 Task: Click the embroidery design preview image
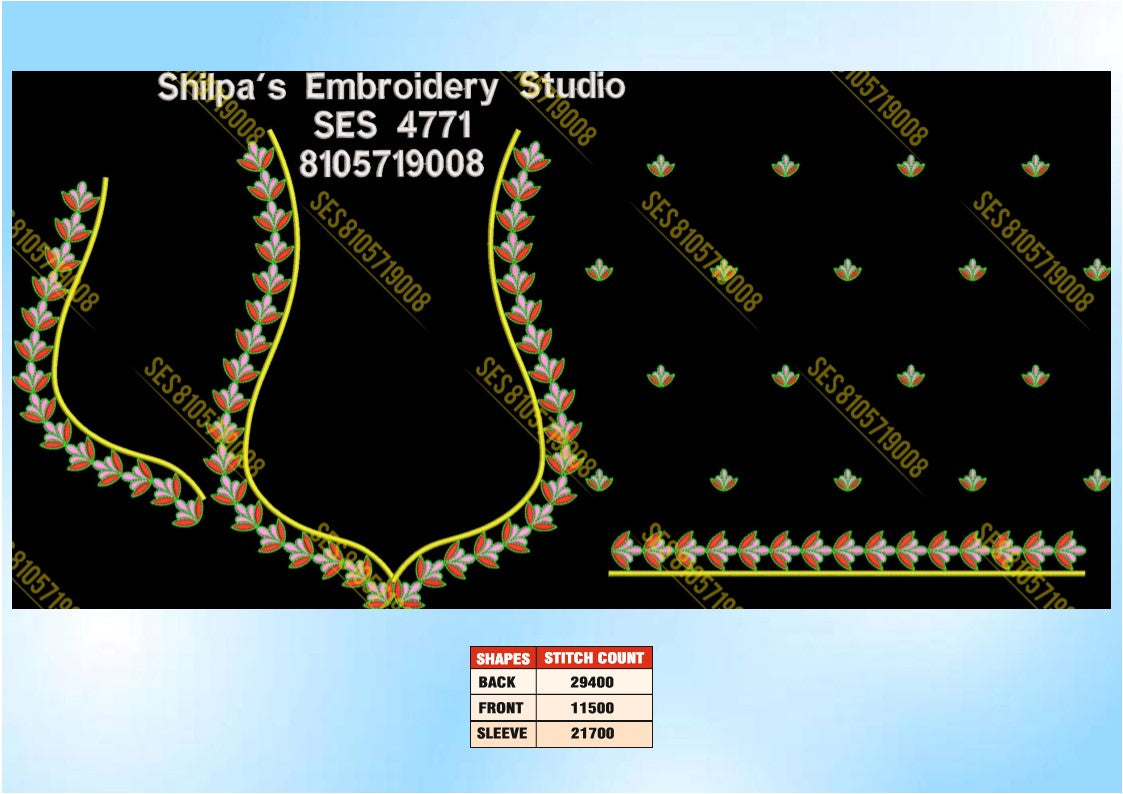pyautogui.click(x=562, y=340)
